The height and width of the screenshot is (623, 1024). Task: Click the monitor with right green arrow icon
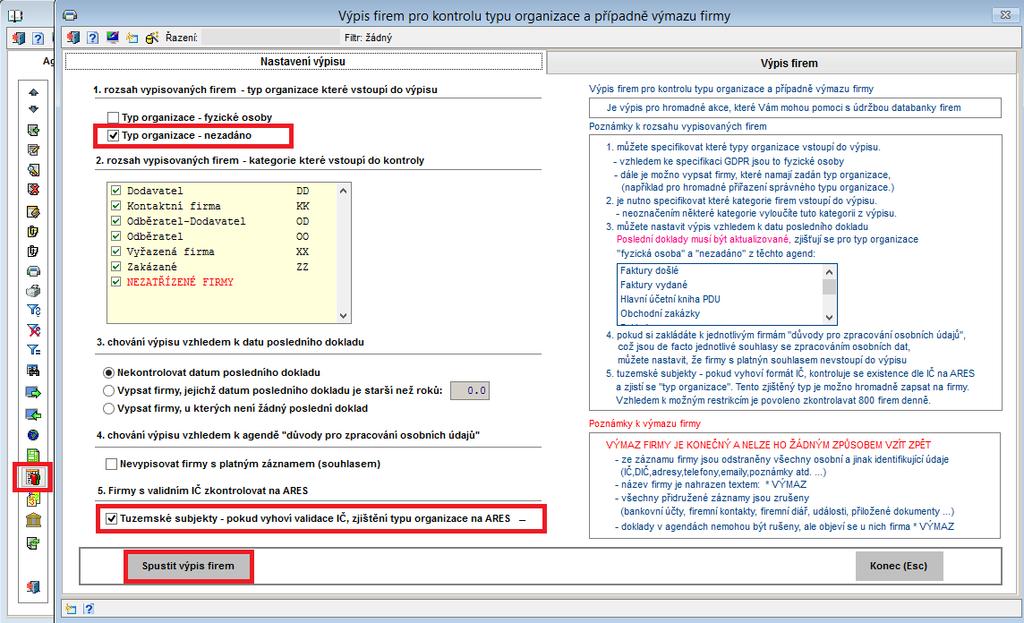click(x=33, y=392)
